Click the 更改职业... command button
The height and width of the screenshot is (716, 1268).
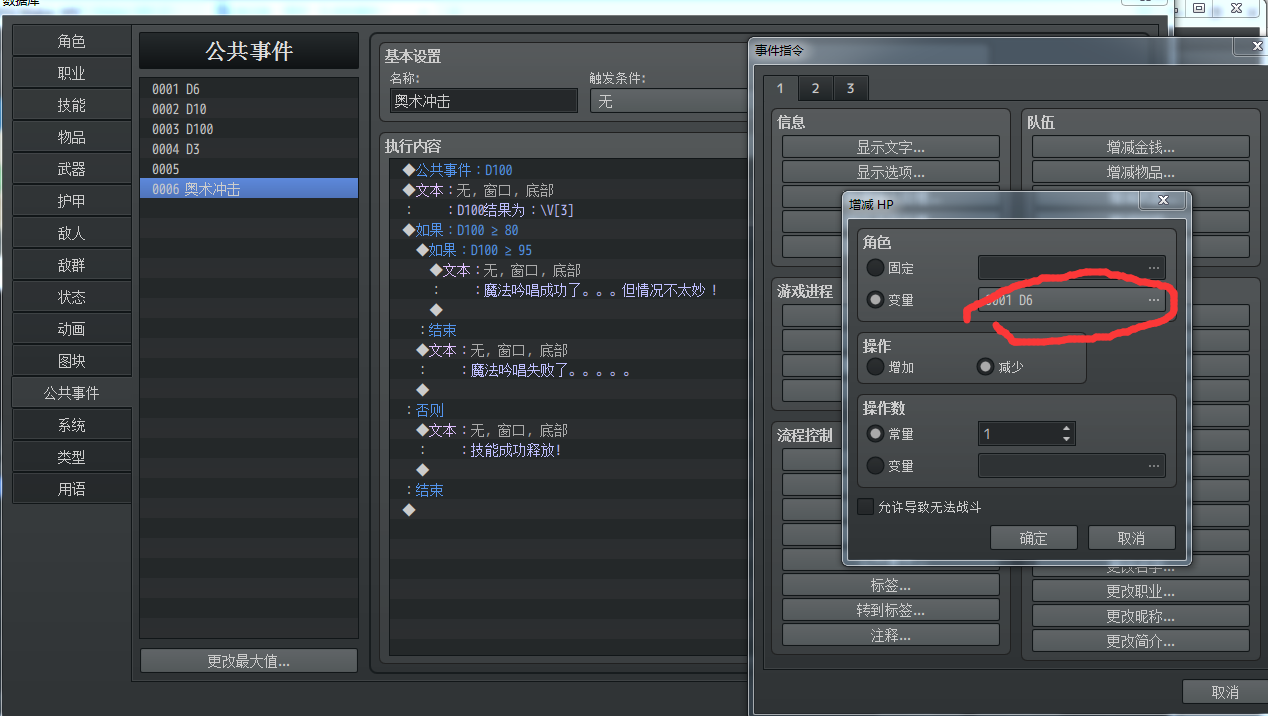pos(1141,591)
